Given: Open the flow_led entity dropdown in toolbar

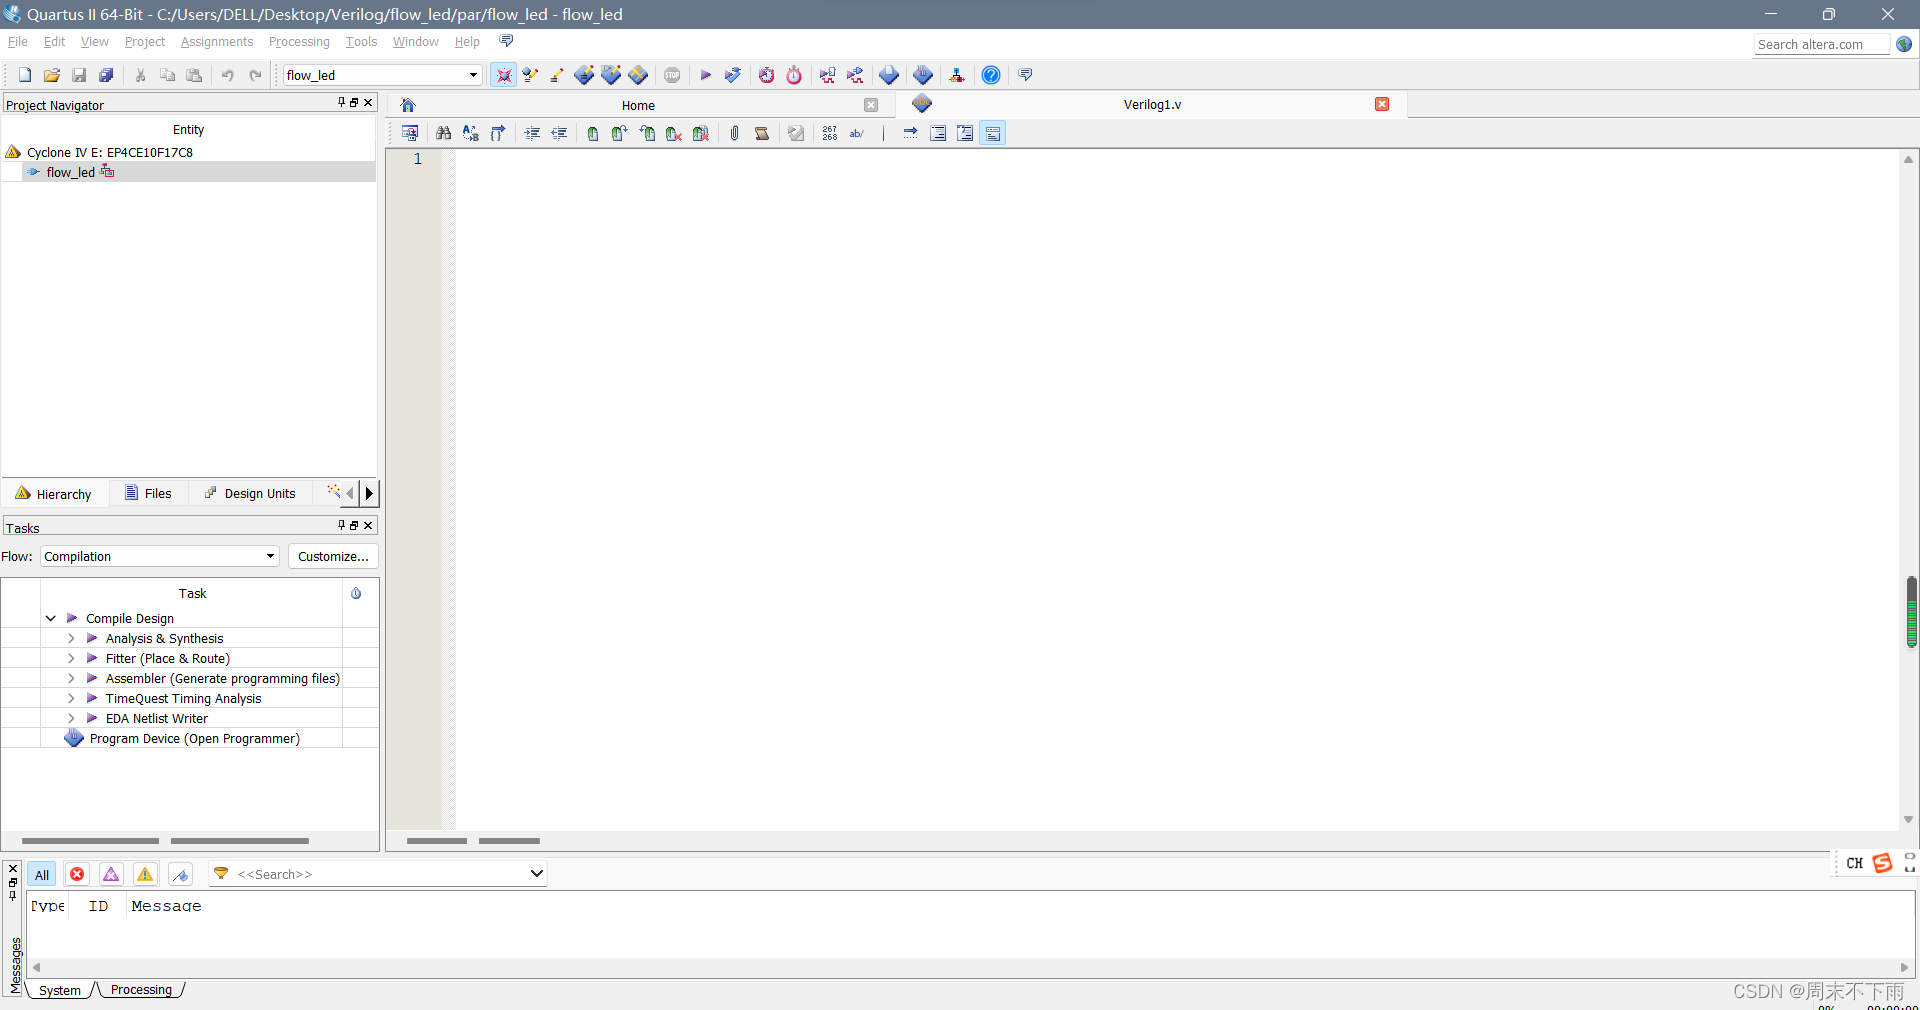Looking at the screenshot, I should tap(473, 75).
